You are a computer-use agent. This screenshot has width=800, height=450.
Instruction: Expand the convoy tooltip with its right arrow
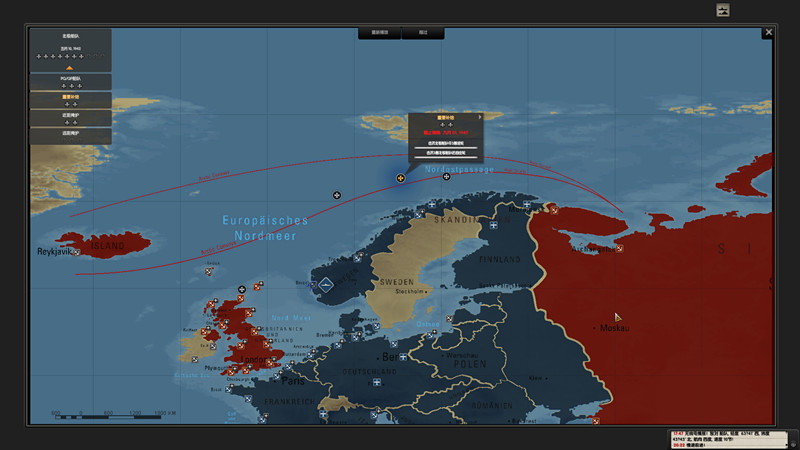(x=480, y=117)
